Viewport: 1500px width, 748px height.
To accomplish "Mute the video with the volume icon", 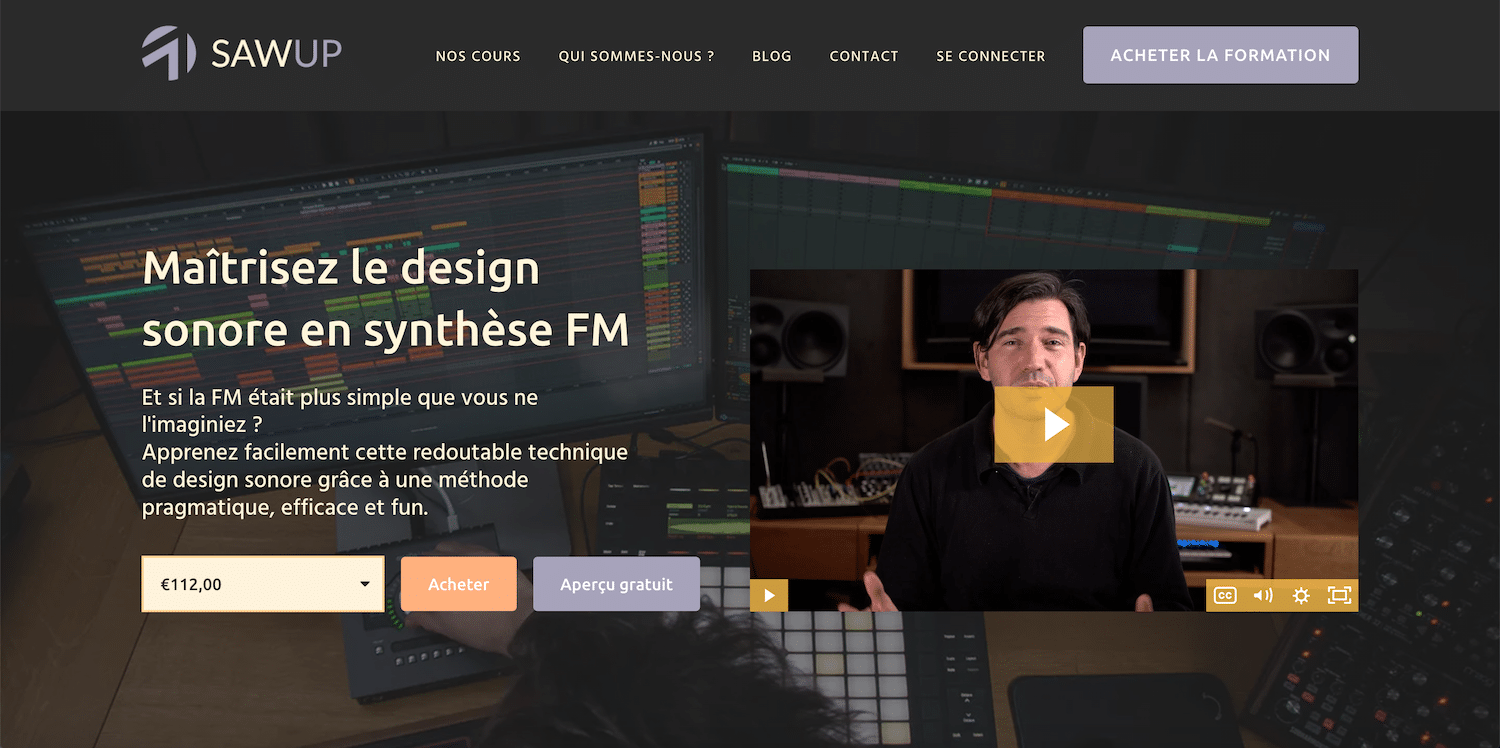I will point(1263,595).
